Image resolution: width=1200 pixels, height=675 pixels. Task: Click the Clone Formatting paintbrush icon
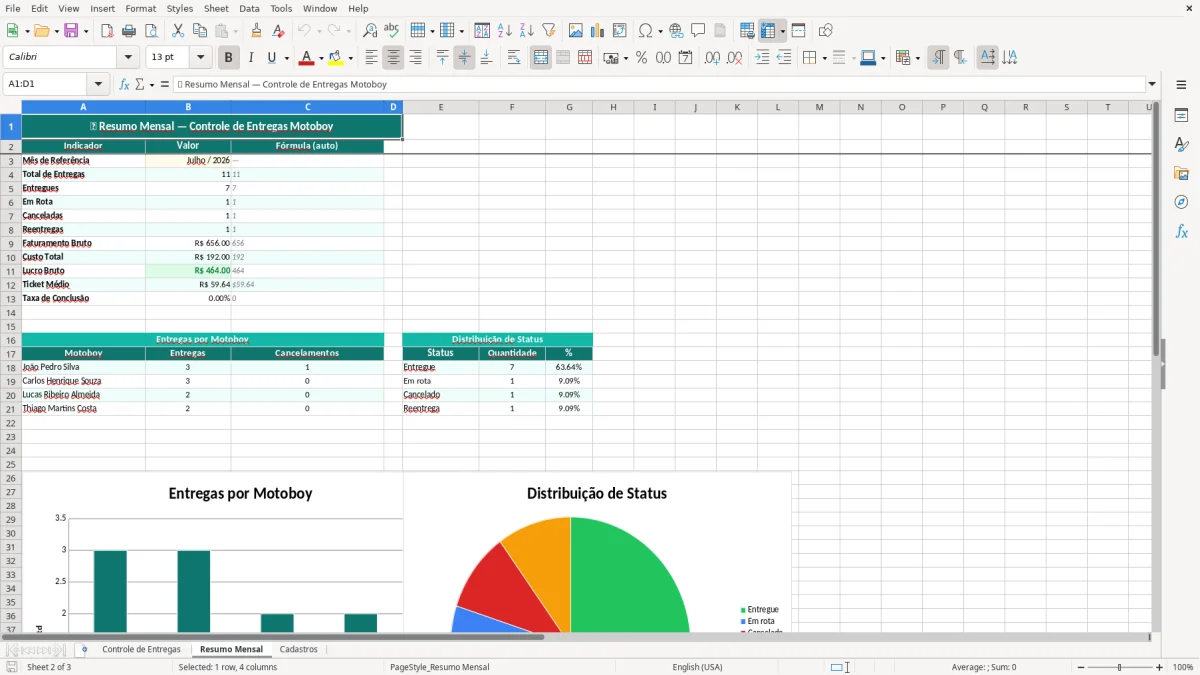[x=257, y=31]
